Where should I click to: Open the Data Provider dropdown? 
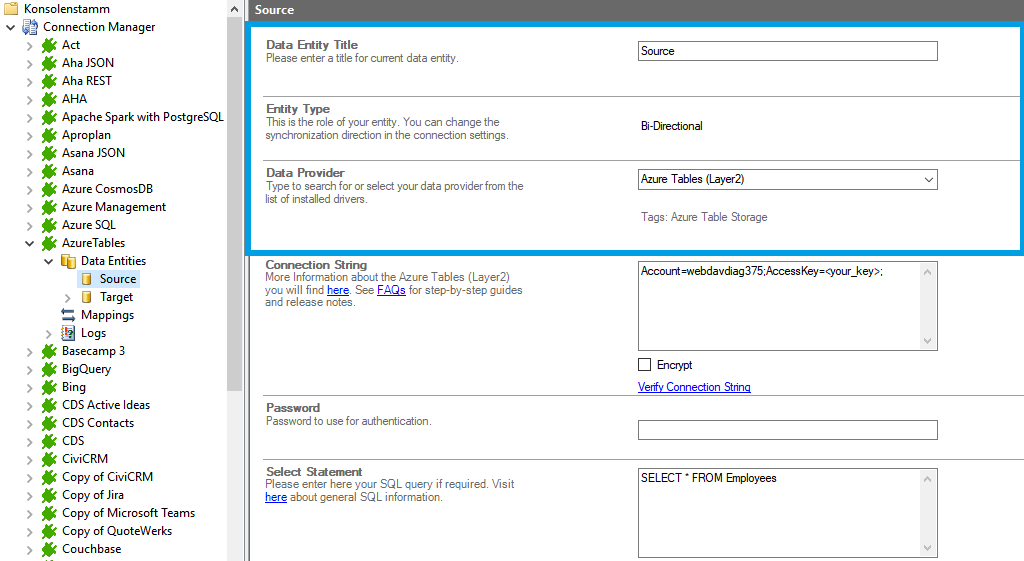coord(928,180)
